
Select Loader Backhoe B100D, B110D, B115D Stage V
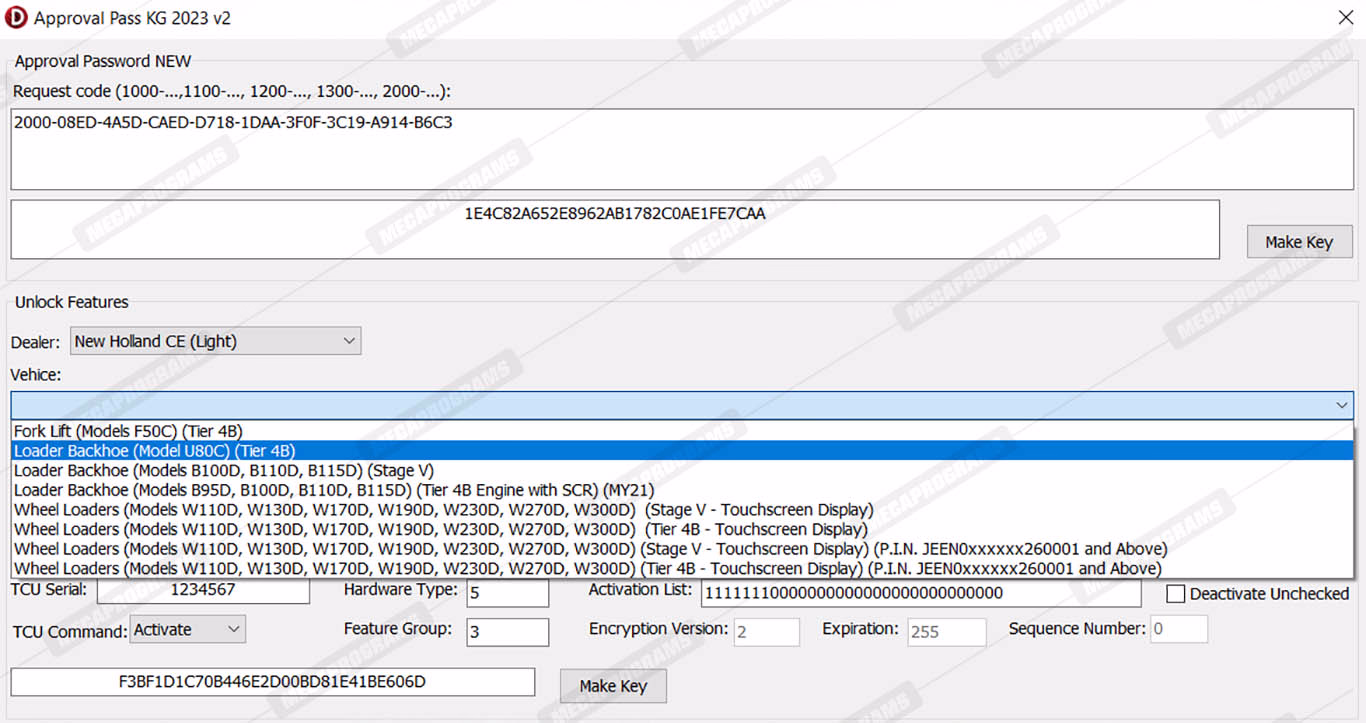coord(223,470)
